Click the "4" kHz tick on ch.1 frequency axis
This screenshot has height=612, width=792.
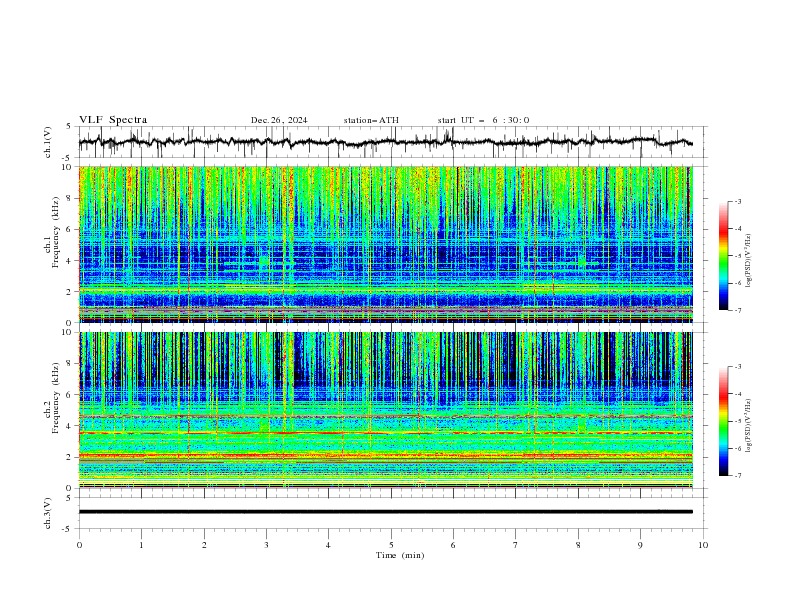click(70, 261)
